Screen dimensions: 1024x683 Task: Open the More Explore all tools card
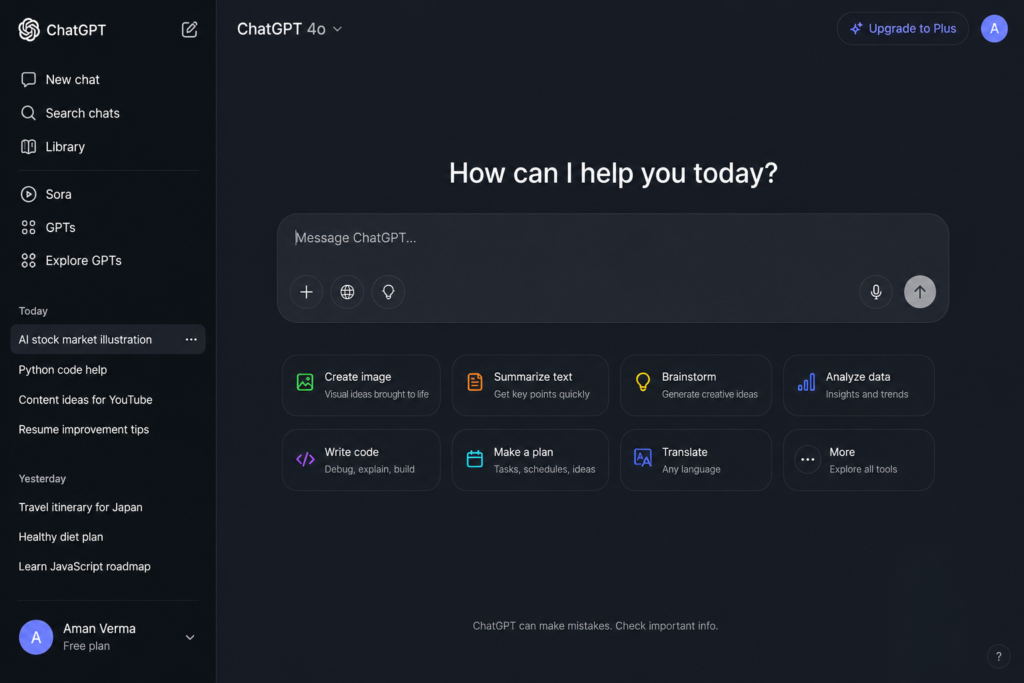click(x=859, y=460)
